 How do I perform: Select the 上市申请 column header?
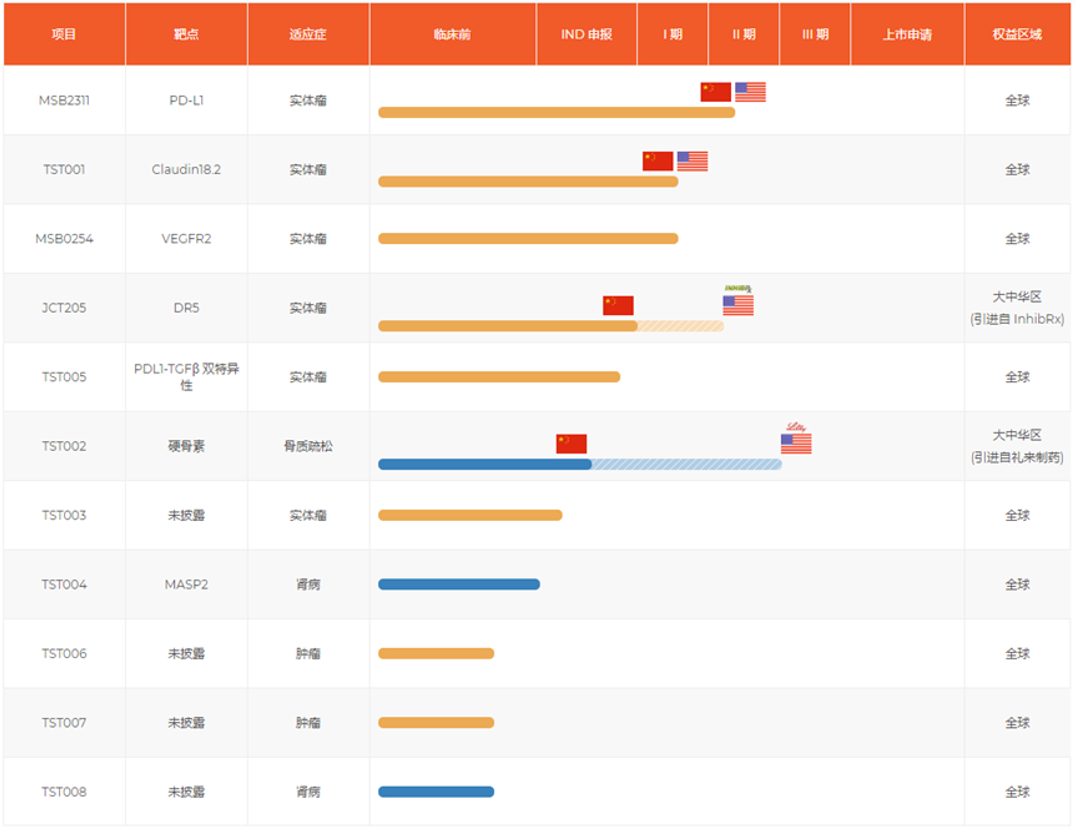[907, 34]
